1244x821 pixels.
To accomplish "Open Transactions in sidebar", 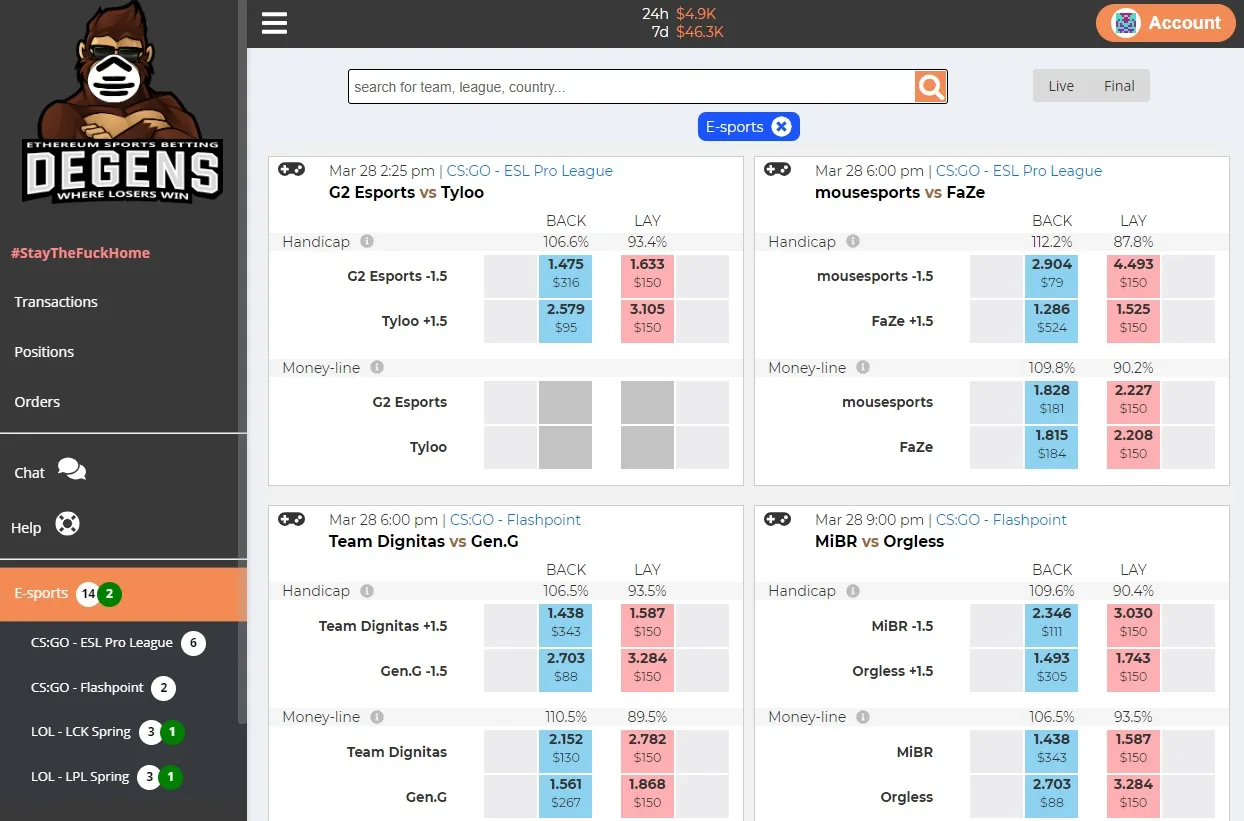I will pyautogui.click(x=56, y=302).
